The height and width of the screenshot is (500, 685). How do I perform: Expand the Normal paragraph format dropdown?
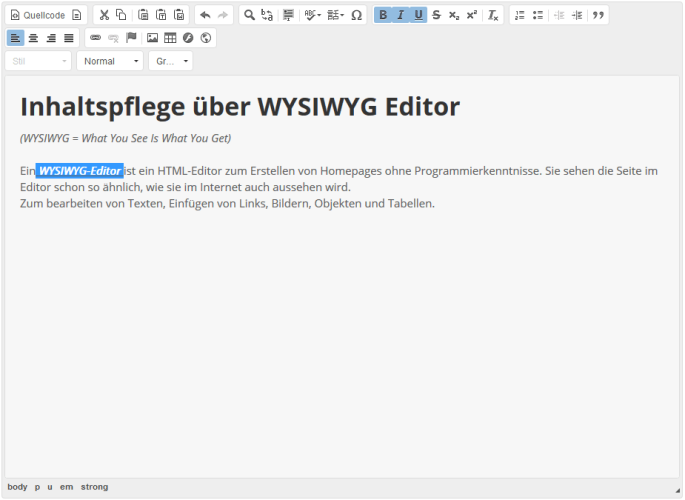110,61
